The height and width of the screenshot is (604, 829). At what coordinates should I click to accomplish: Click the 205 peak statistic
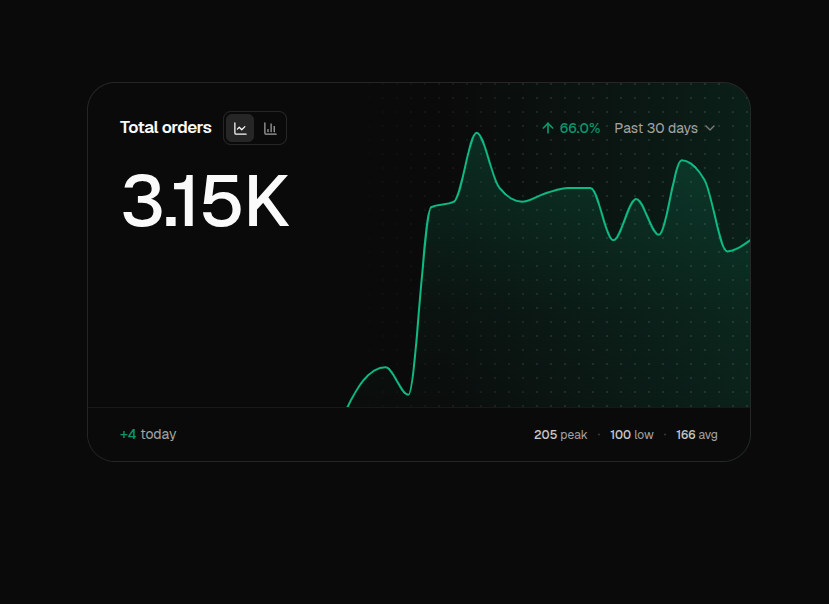[x=560, y=435]
